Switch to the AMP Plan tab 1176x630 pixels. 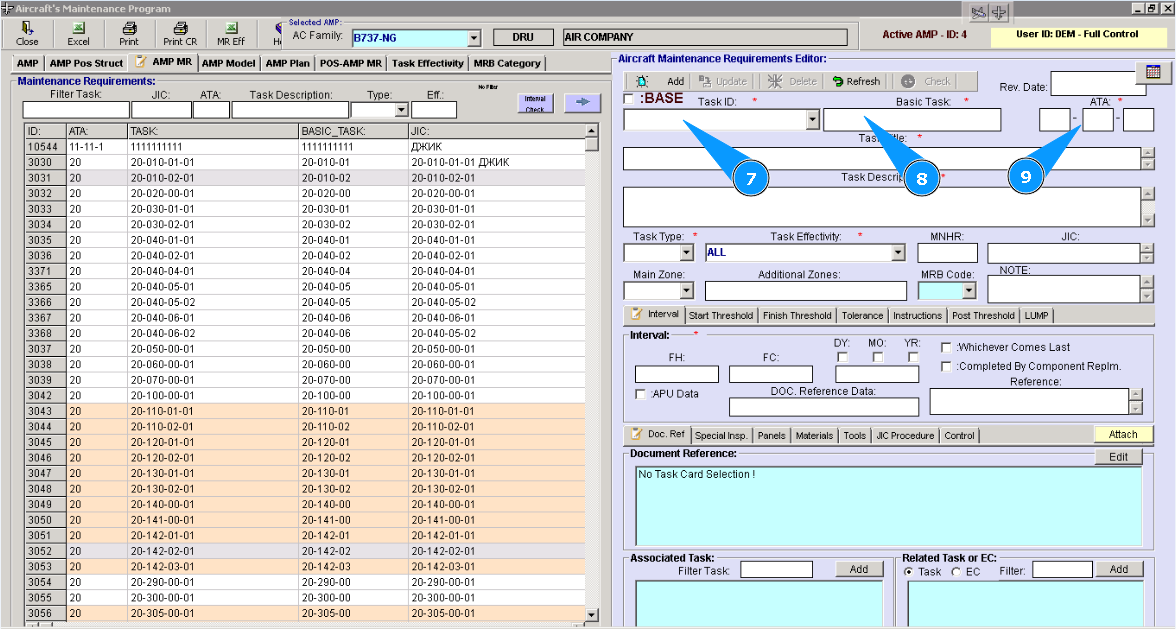(x=287, y=63)
